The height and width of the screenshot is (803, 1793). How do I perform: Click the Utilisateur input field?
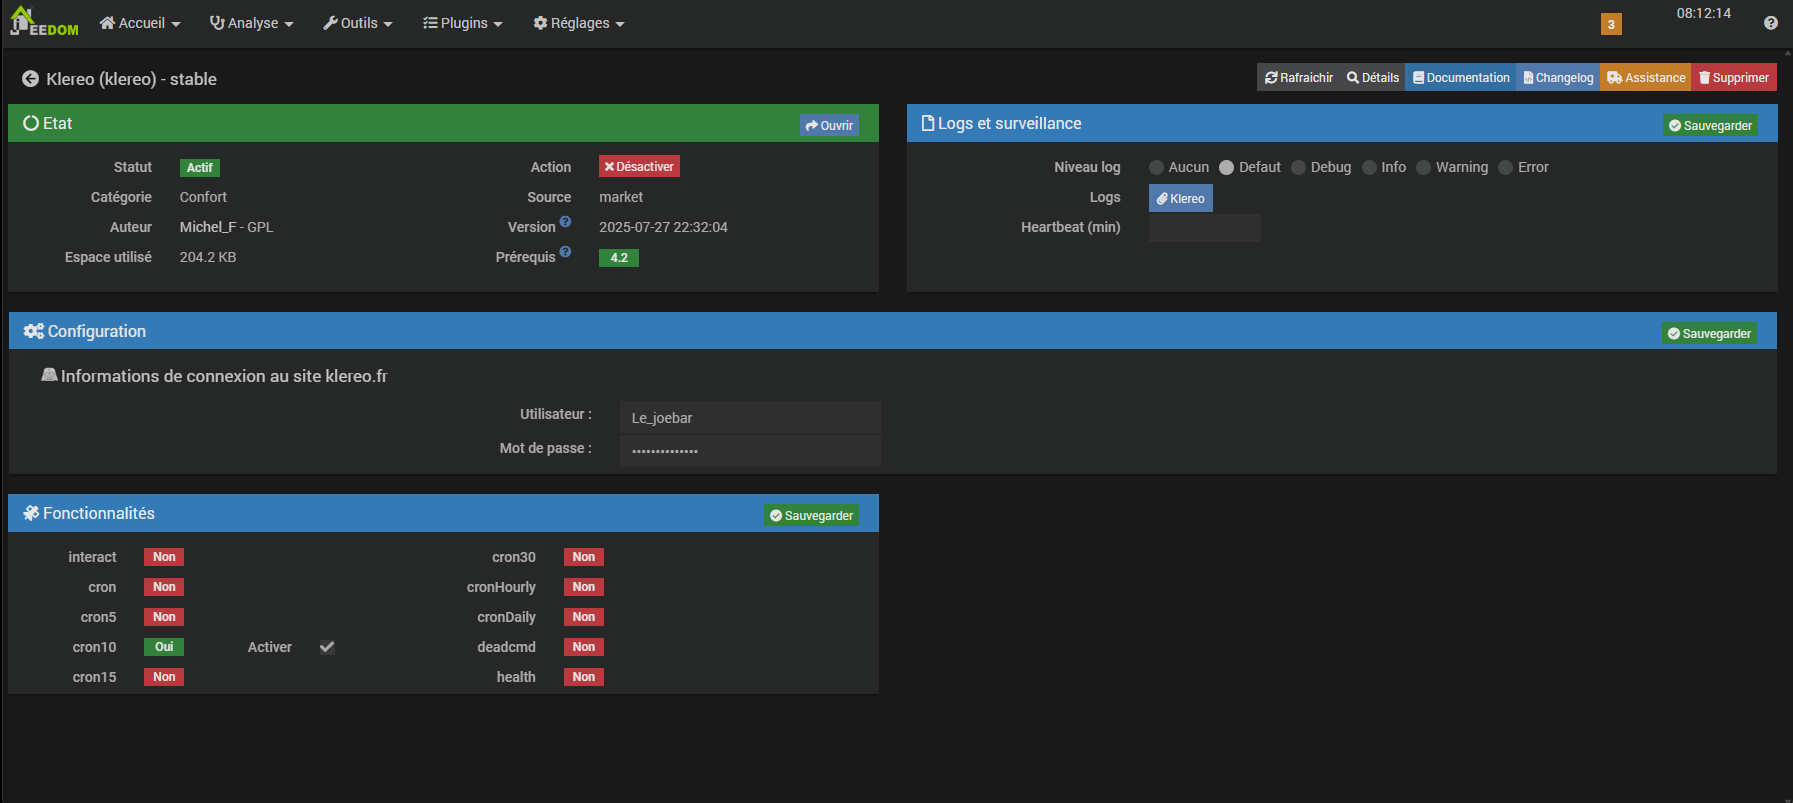coord(750,417)
